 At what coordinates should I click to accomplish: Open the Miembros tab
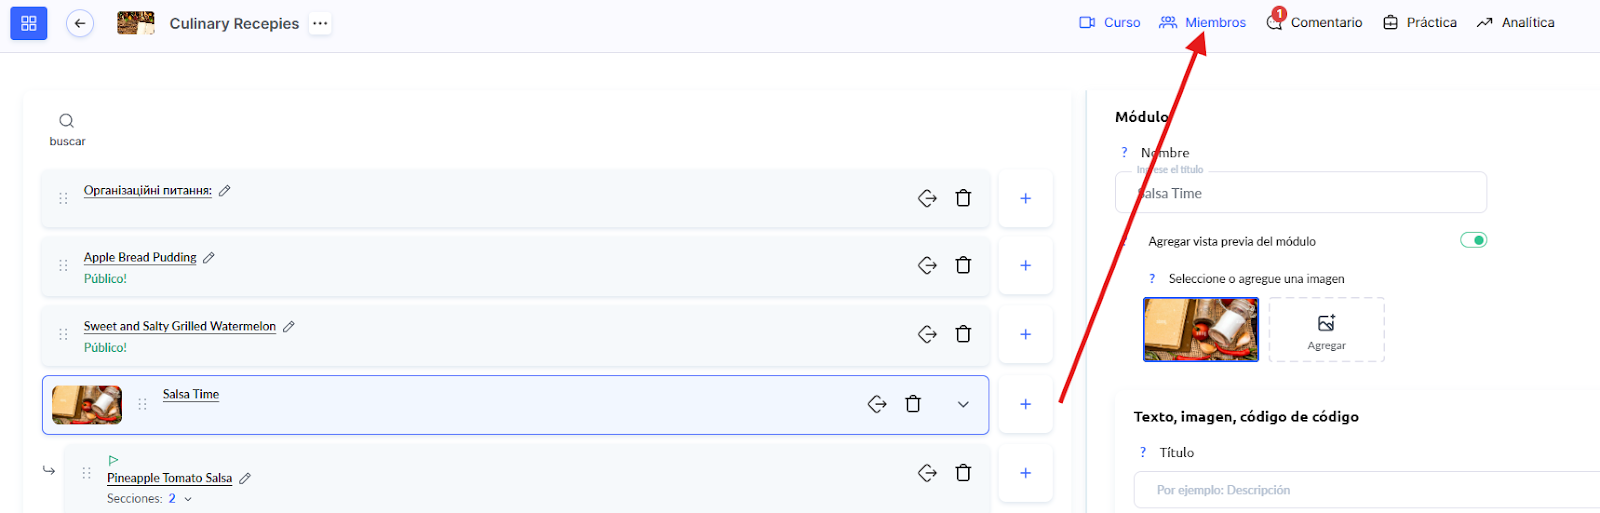[x=1203, y=23]
